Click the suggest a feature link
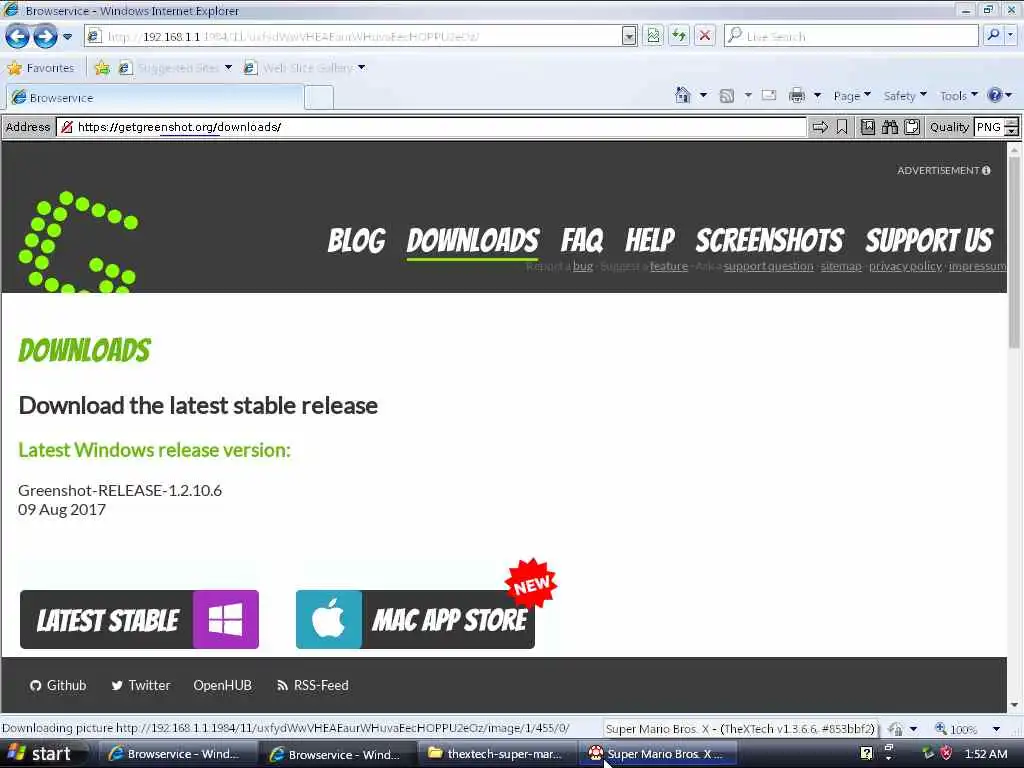The height and width of the screenshot is (768, 1024). pyautogui.click(x=669, y=266)
